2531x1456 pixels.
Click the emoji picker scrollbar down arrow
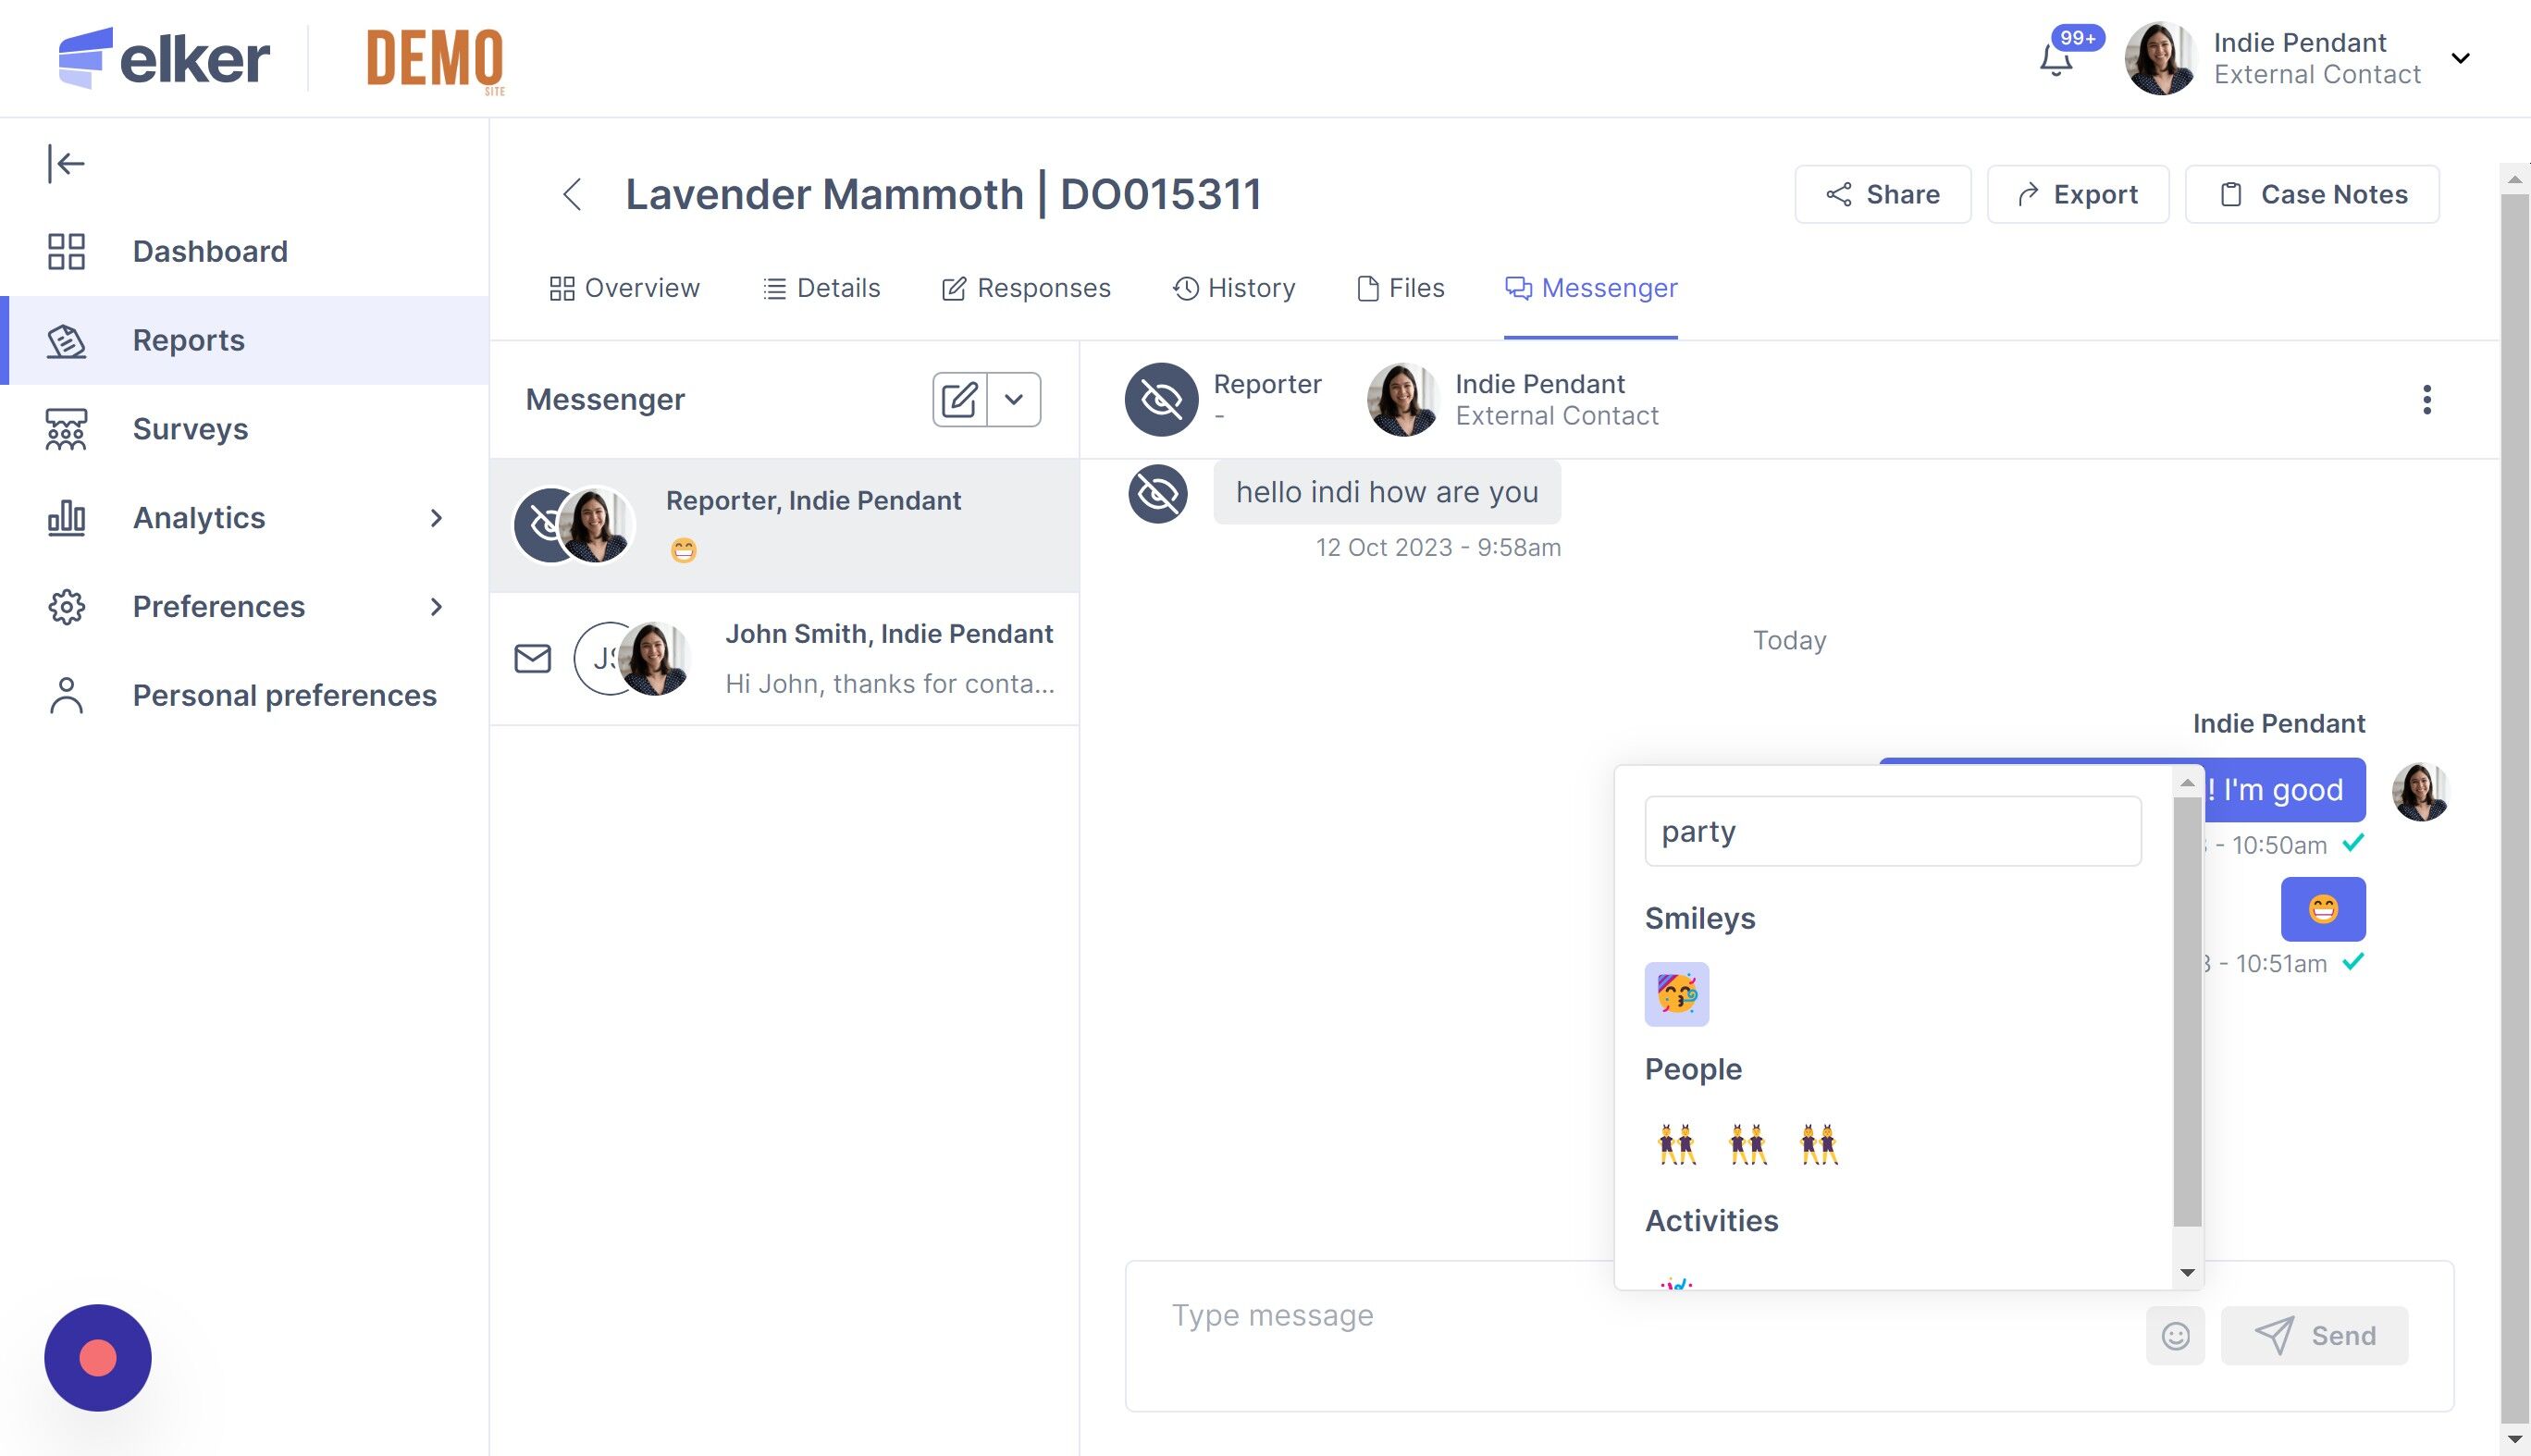[x=2187, y=1273]
